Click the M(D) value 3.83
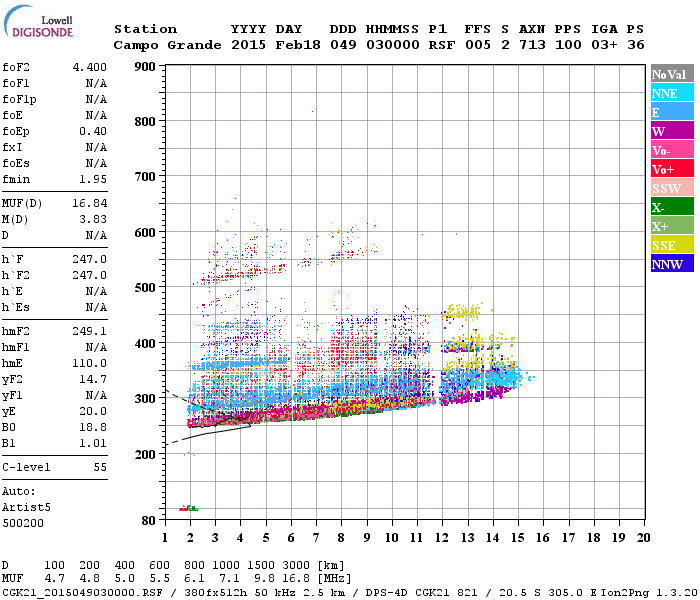The width and height of the screenshot is (700, 600). pyautogui.click(x=93, y=220)
